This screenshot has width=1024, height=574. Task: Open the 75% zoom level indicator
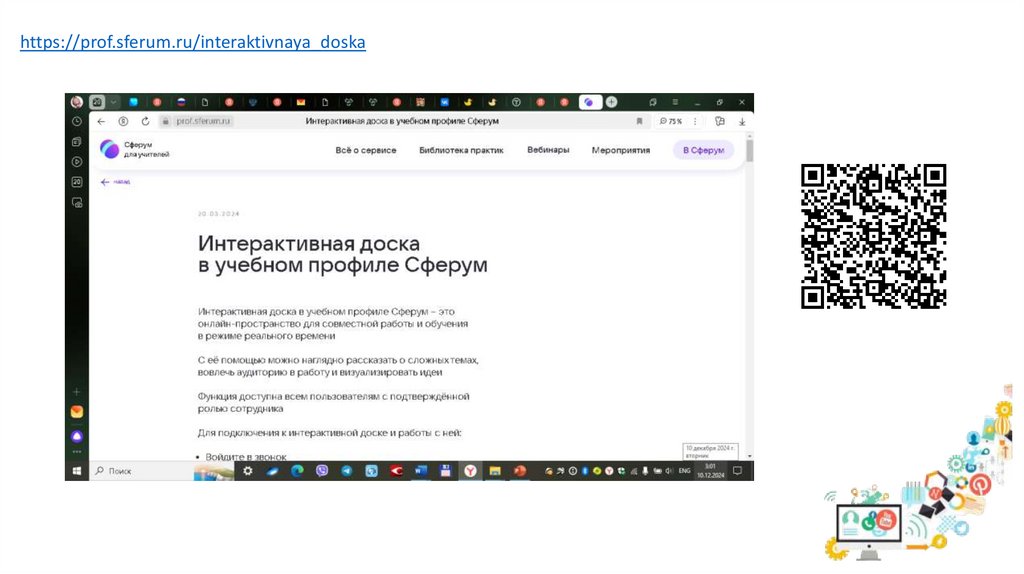(x=670, y=121)
